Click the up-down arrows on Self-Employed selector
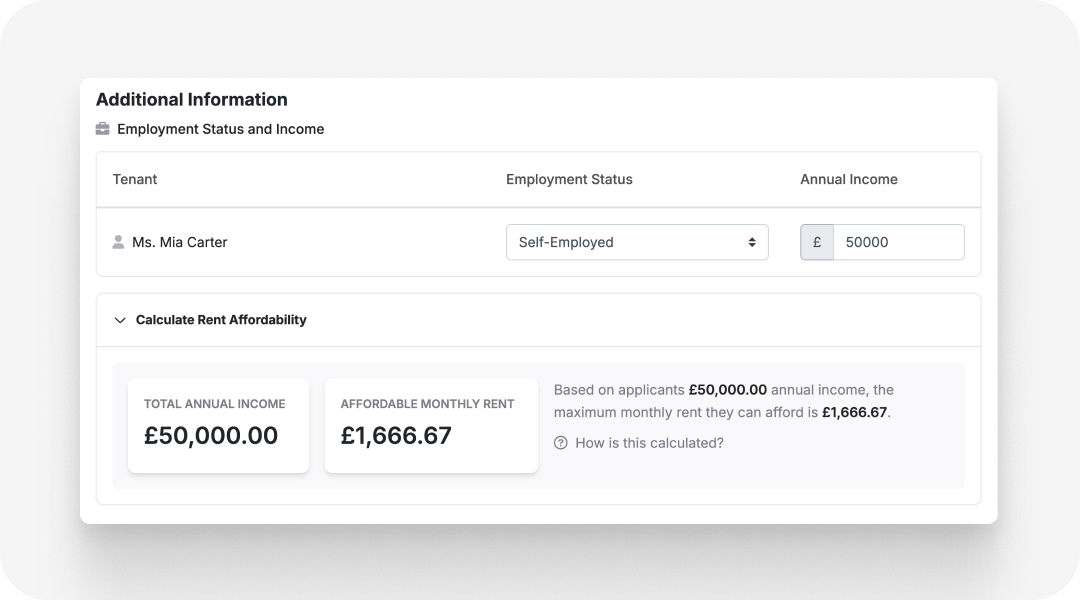This screenshot has height=600, width=1080. point(752,242)
